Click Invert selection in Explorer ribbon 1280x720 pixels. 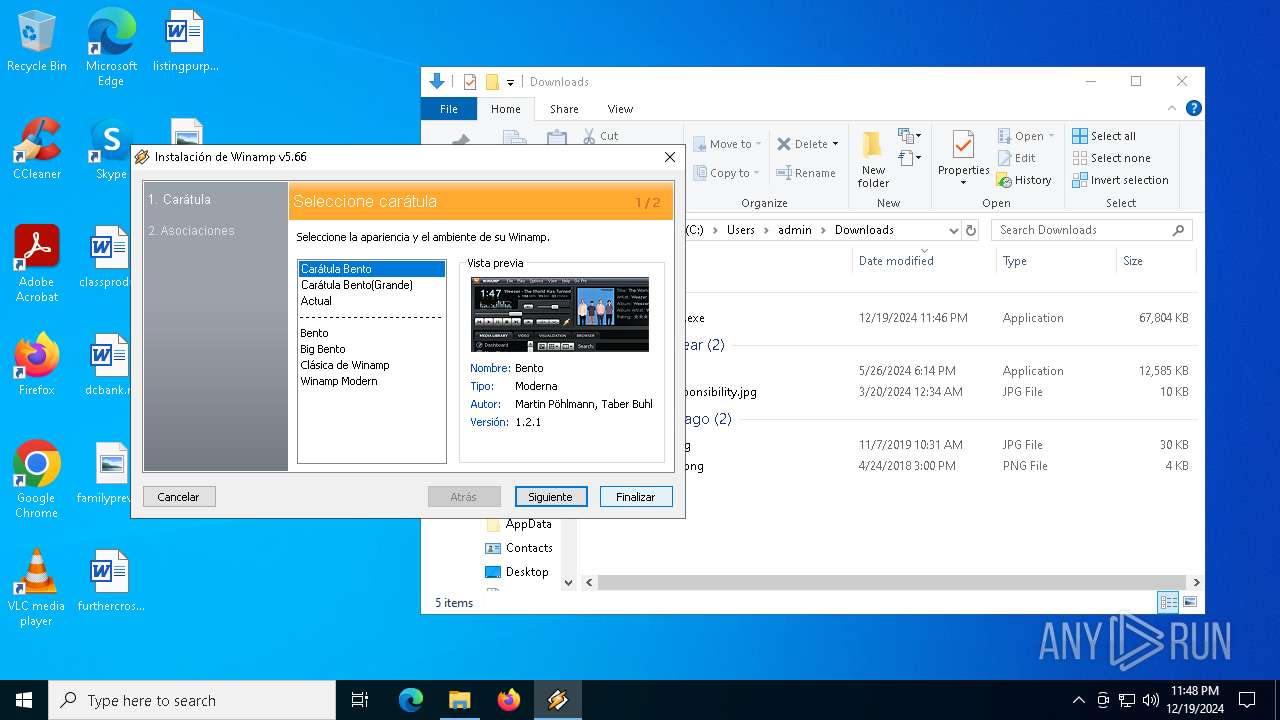tap(1120, 180)
